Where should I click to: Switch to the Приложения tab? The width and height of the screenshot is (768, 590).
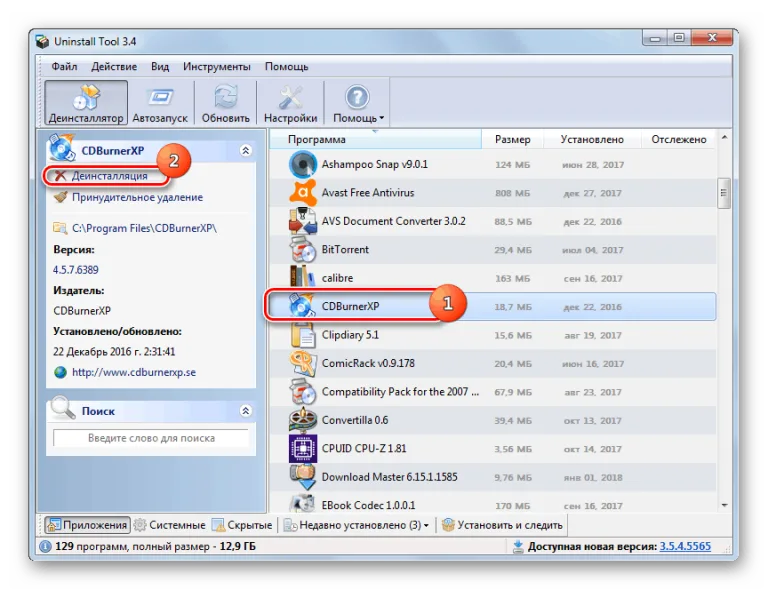pyautogui.click(x=87, y=525)
